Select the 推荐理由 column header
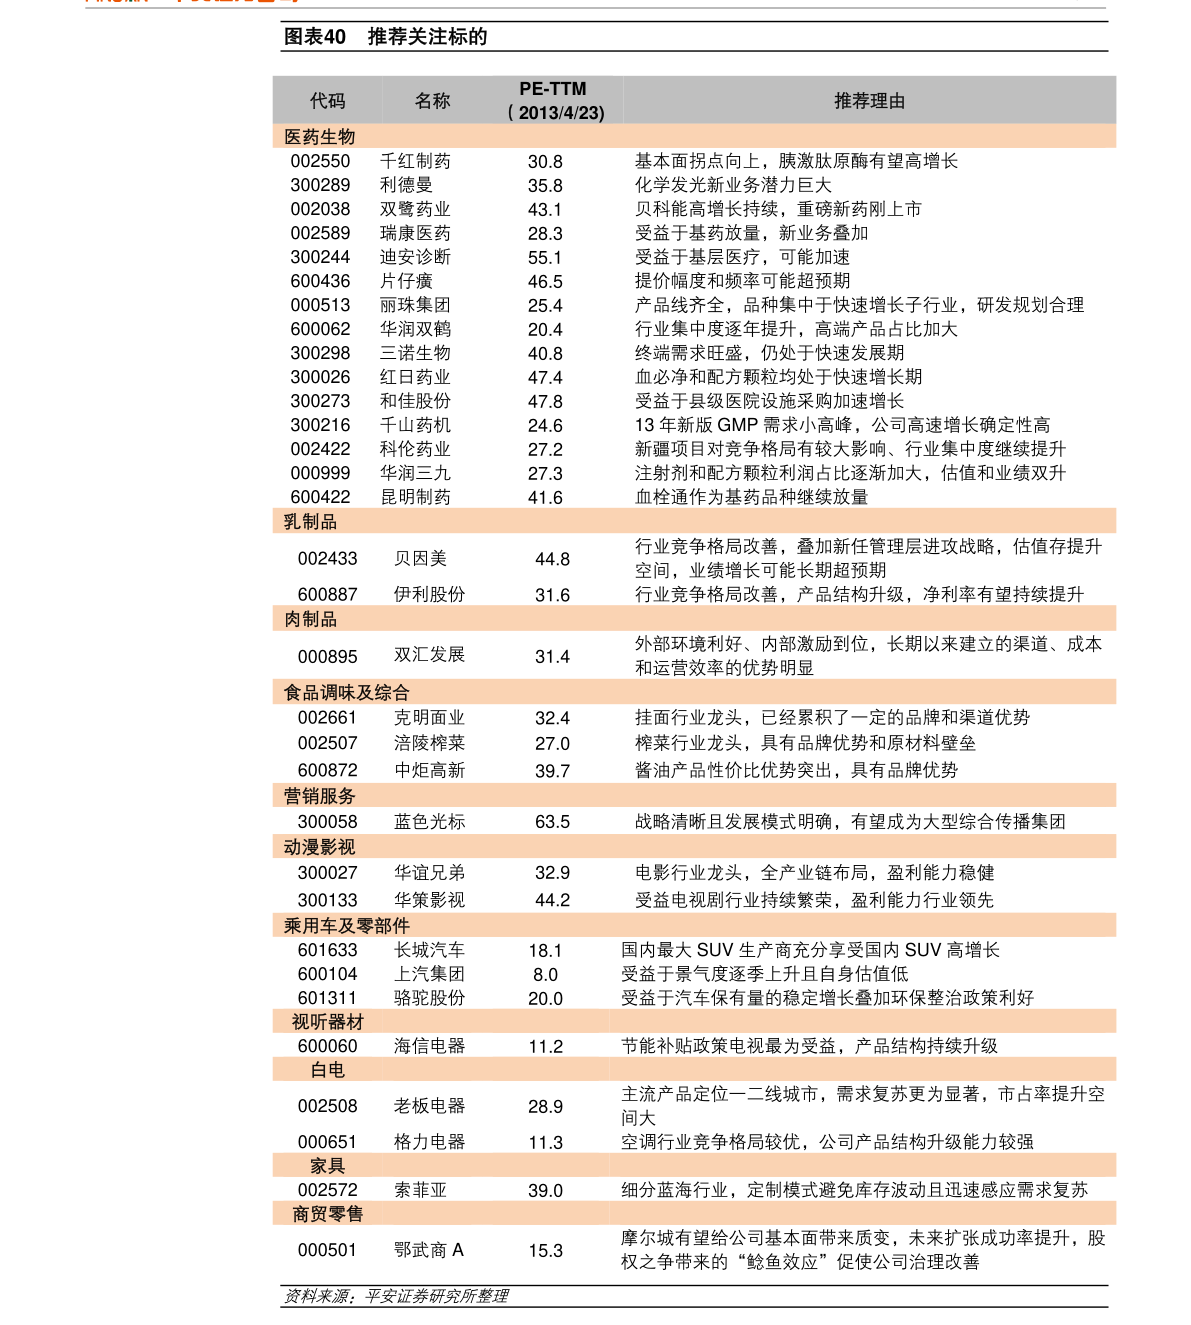The image size is (1191, 1325). 869,101
